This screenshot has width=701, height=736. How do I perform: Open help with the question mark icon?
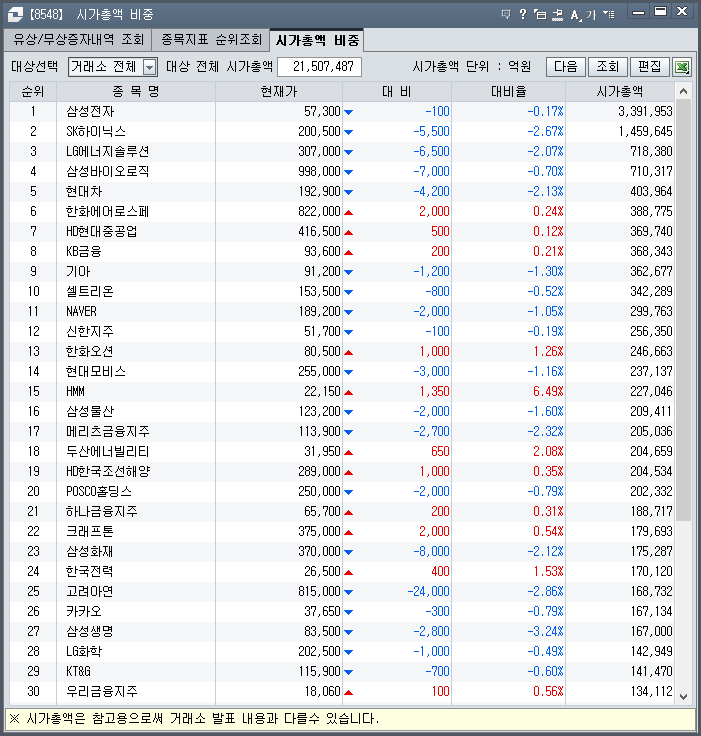point(523,14)
